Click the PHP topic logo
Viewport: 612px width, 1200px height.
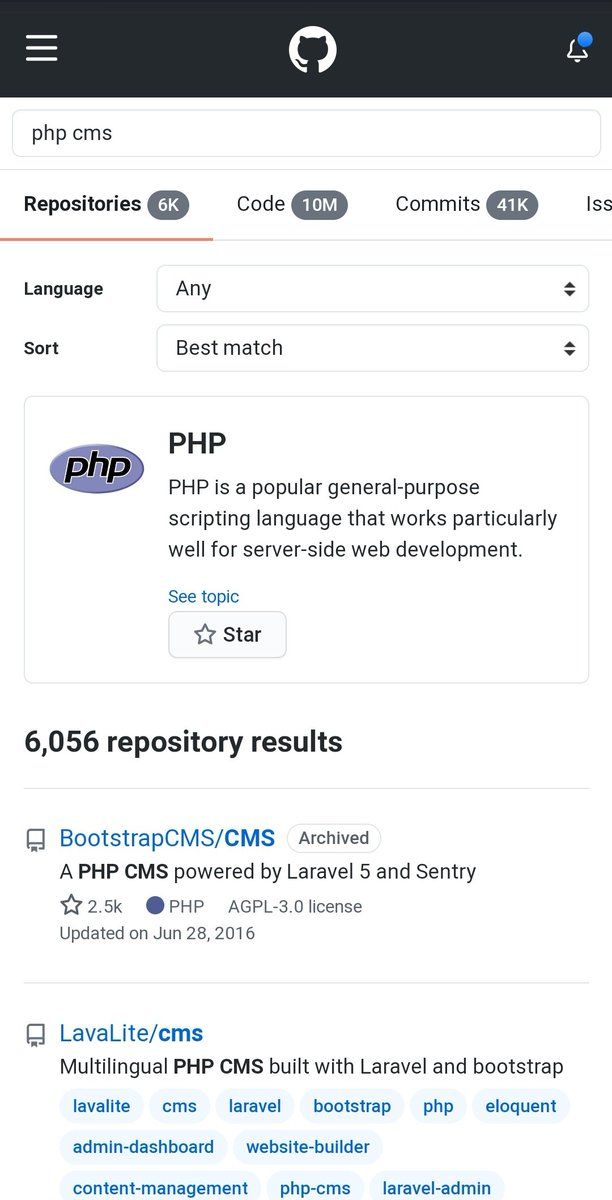pos(97,468)
